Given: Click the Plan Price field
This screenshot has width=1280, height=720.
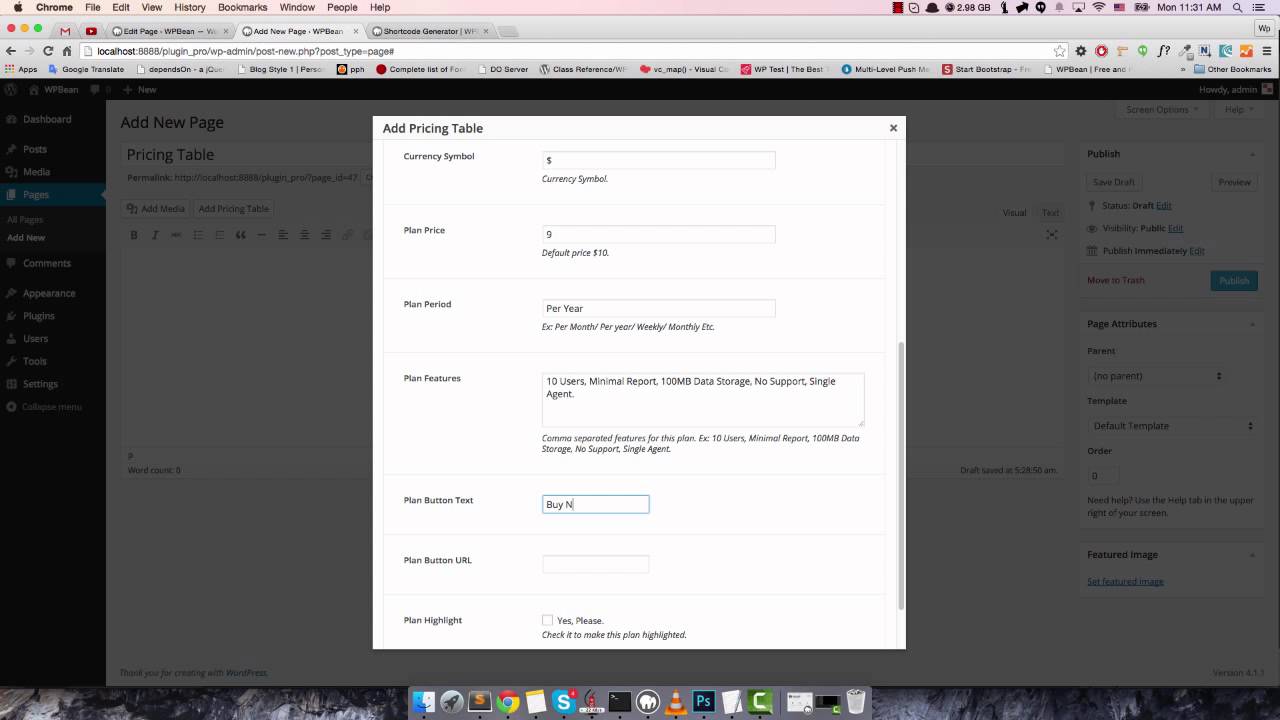Looking at the screenshot, I should point(658,234).
